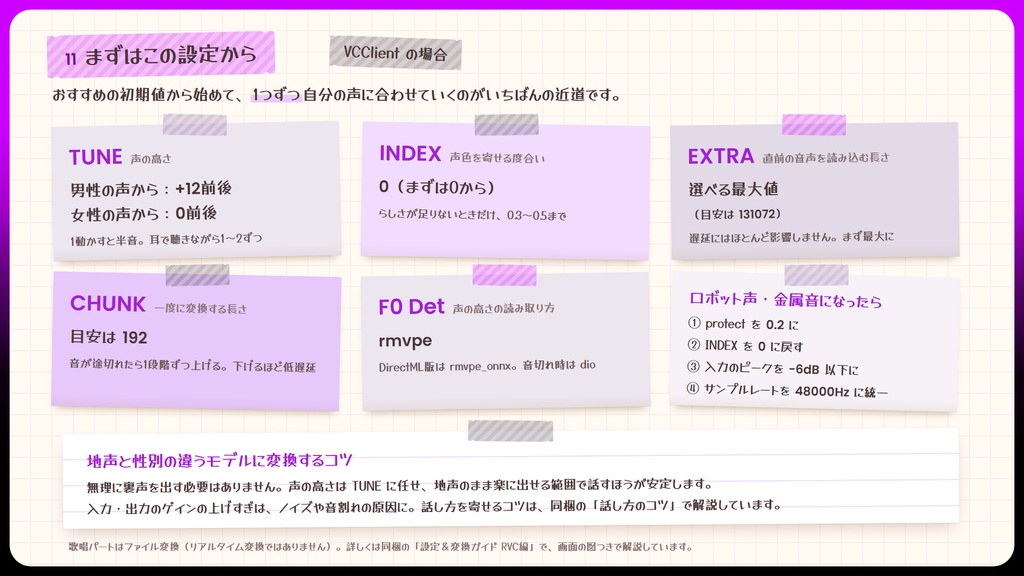Screen dimensions: 1024x576
Task: Select step "③ 入力のピークを -6dB 以下に"
Action: [x=773, y=368]
